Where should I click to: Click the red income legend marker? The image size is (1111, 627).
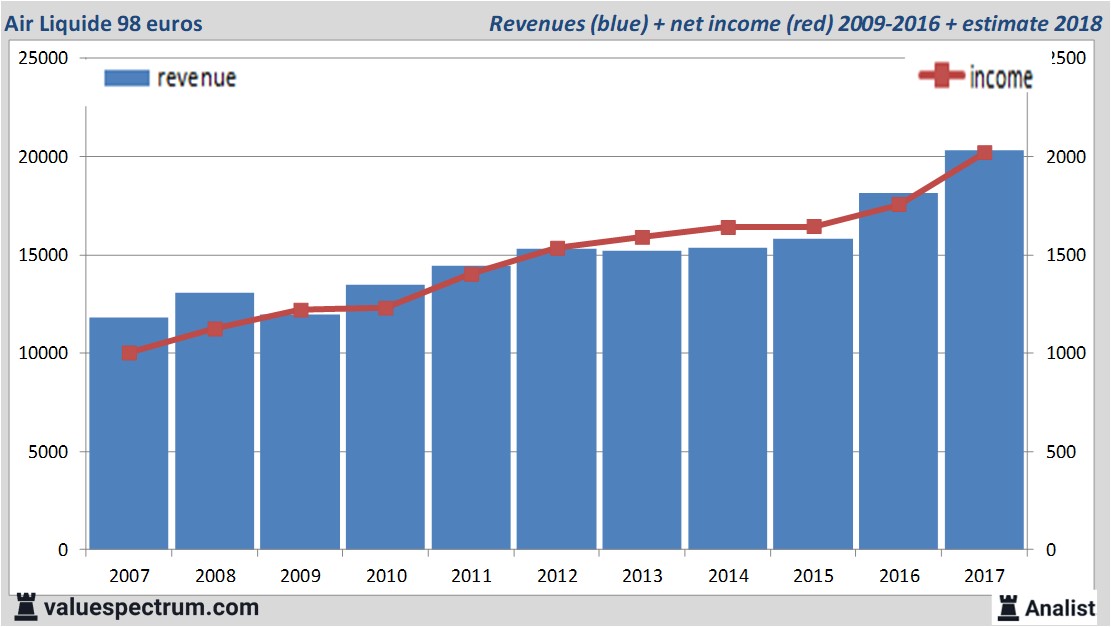[941, 77]
